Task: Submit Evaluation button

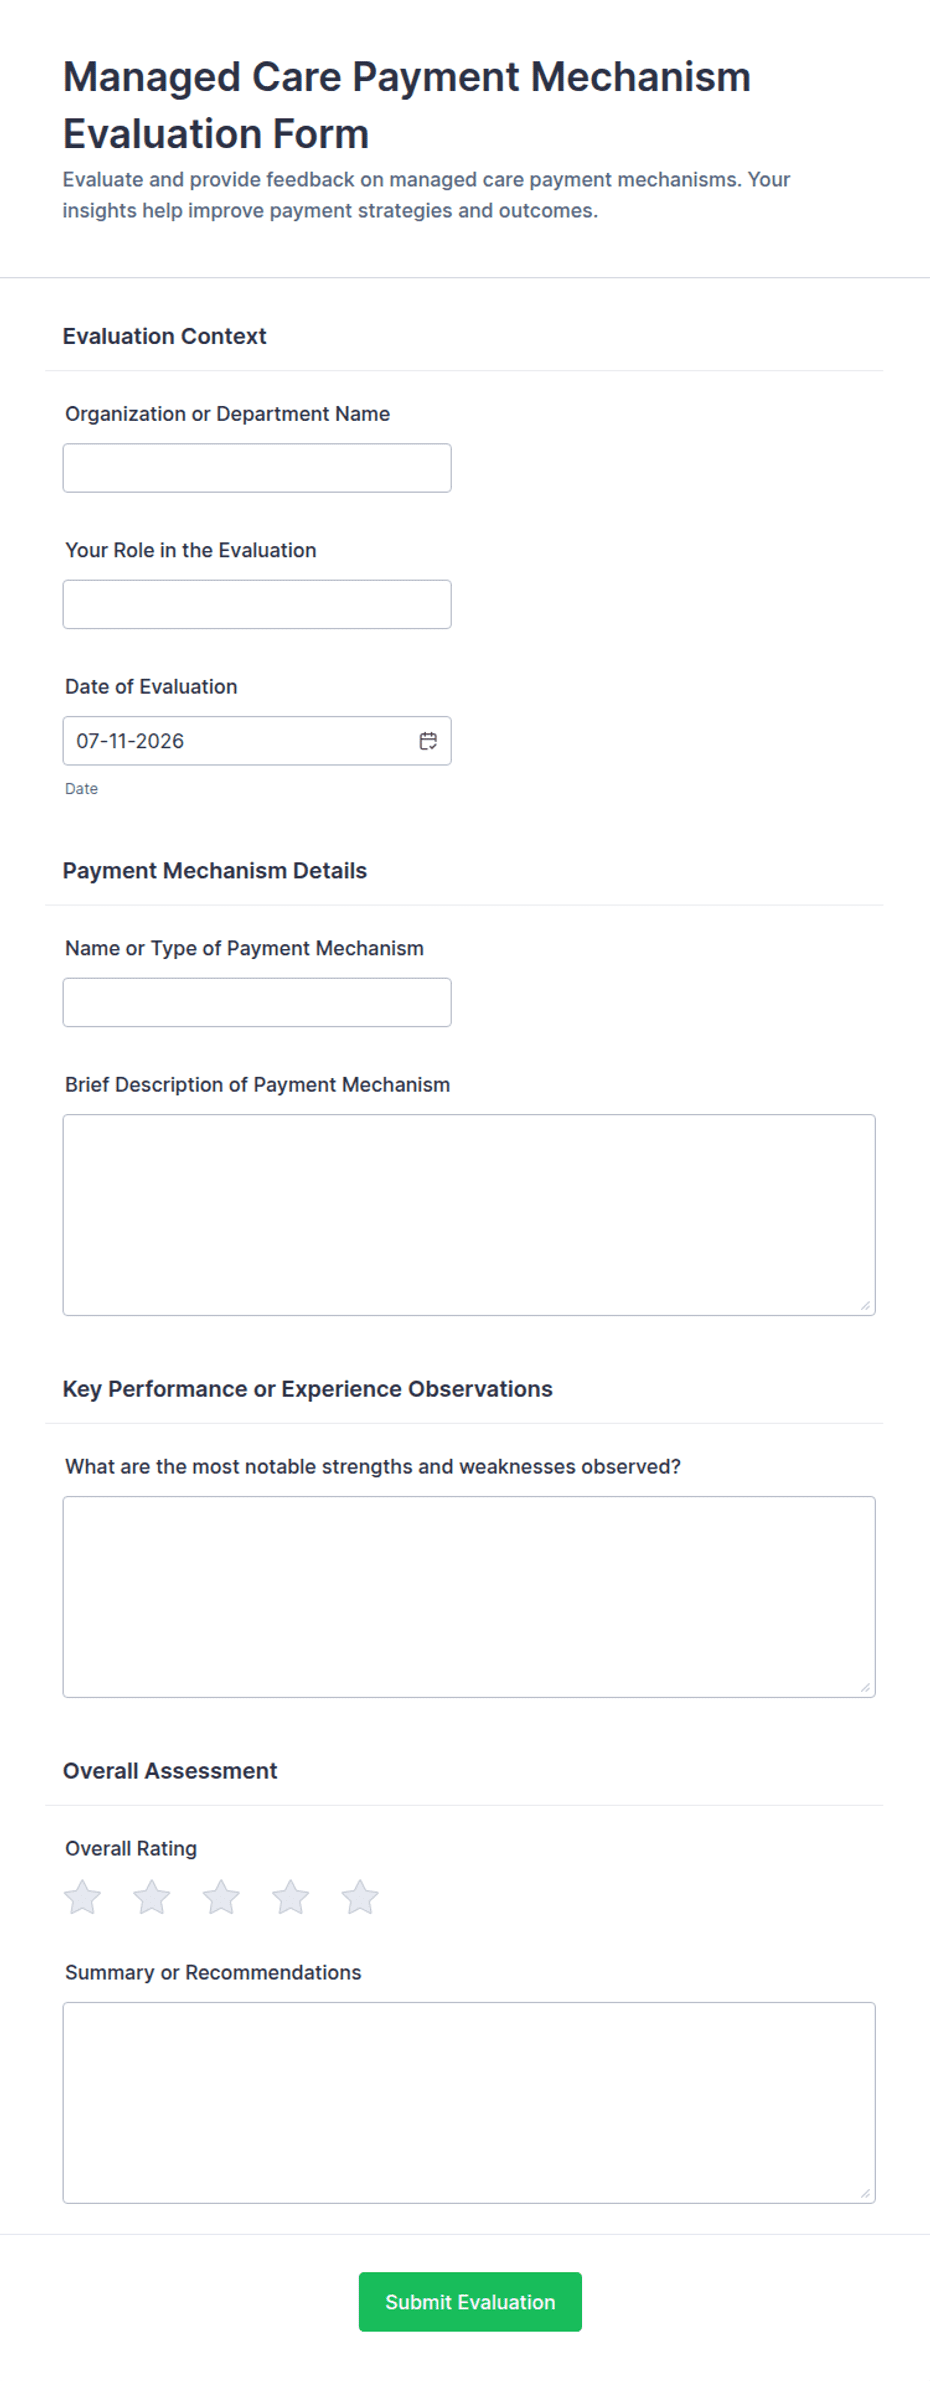Action: (x=470, y=2302)
